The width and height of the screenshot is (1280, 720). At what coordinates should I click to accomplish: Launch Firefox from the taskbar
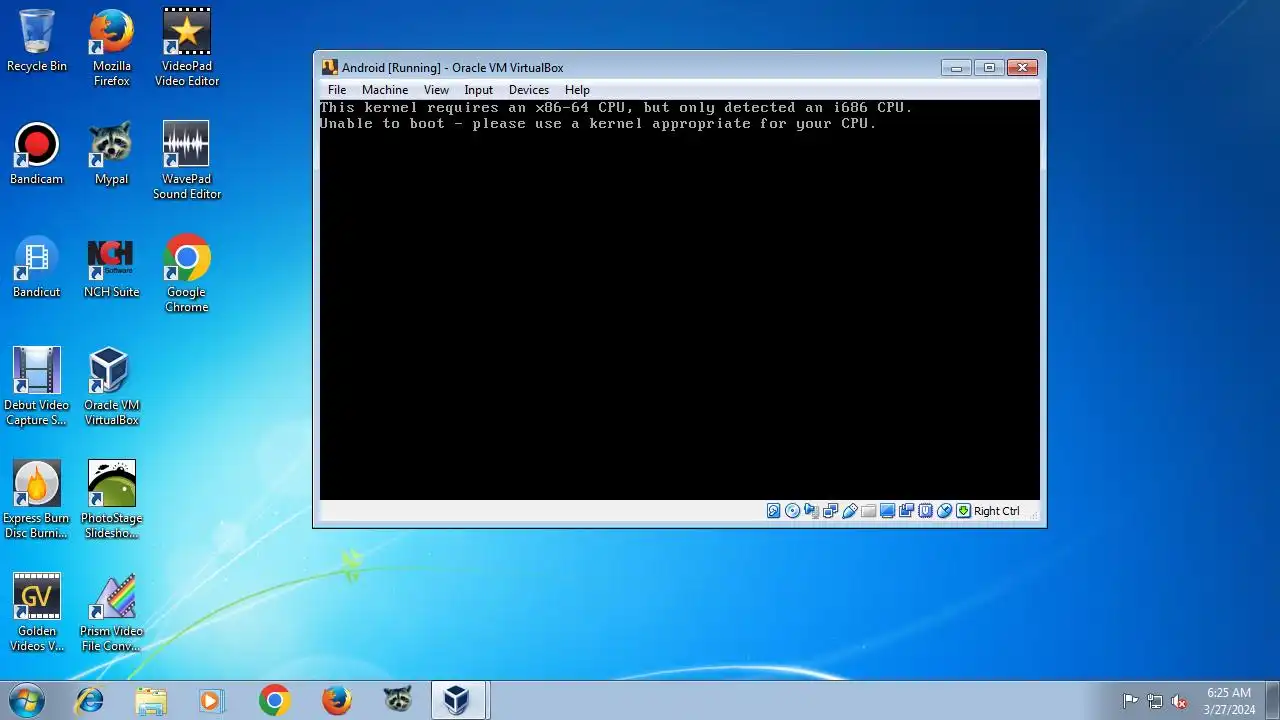click(336, 701)
